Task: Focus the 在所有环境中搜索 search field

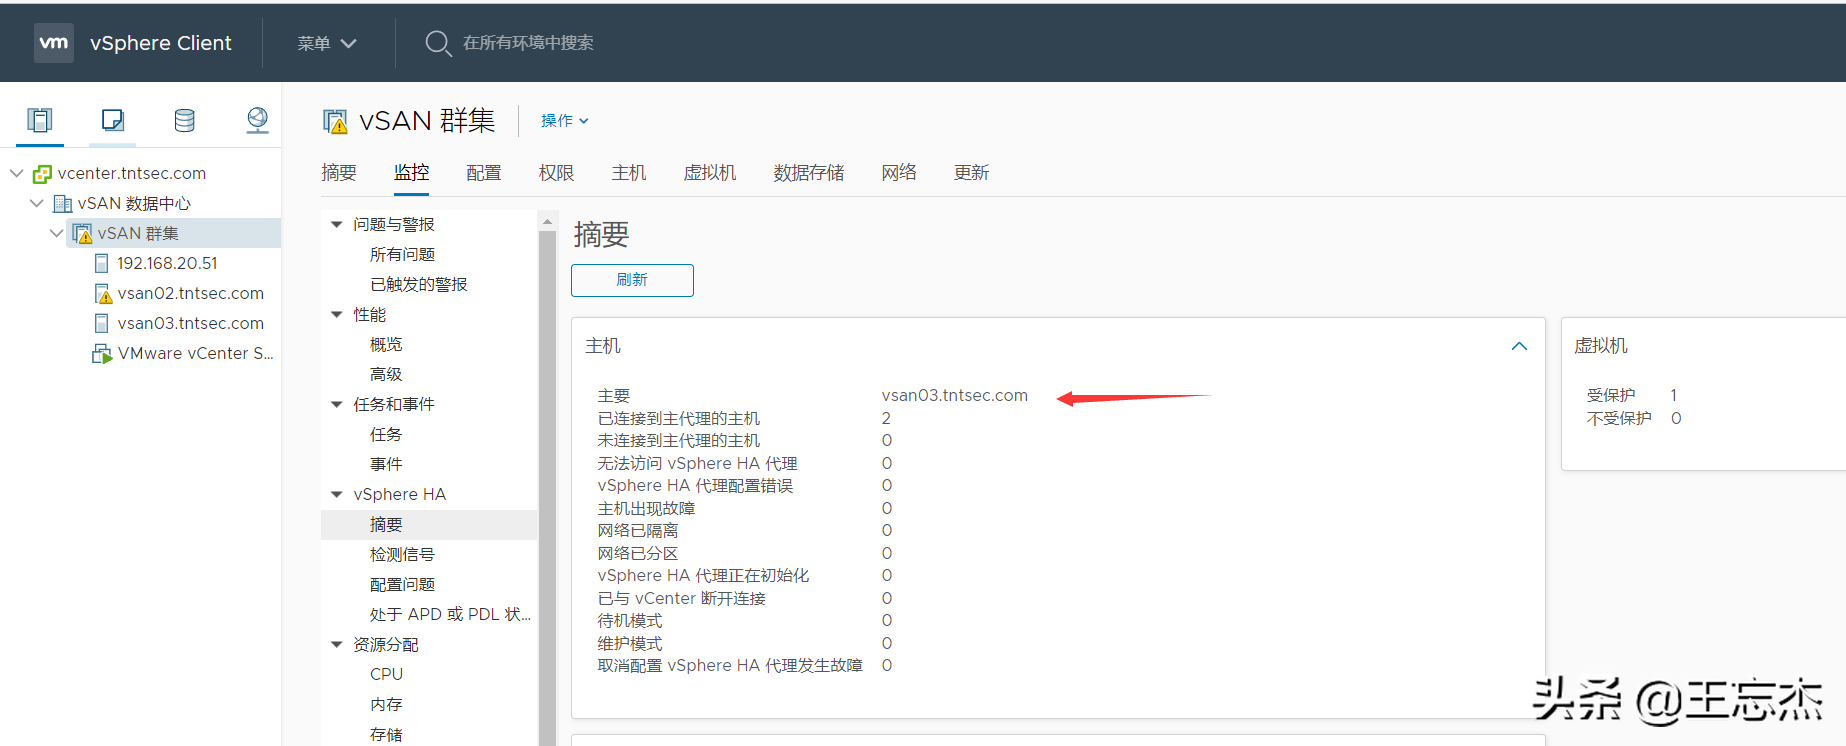Action: (x=528, y=43)
